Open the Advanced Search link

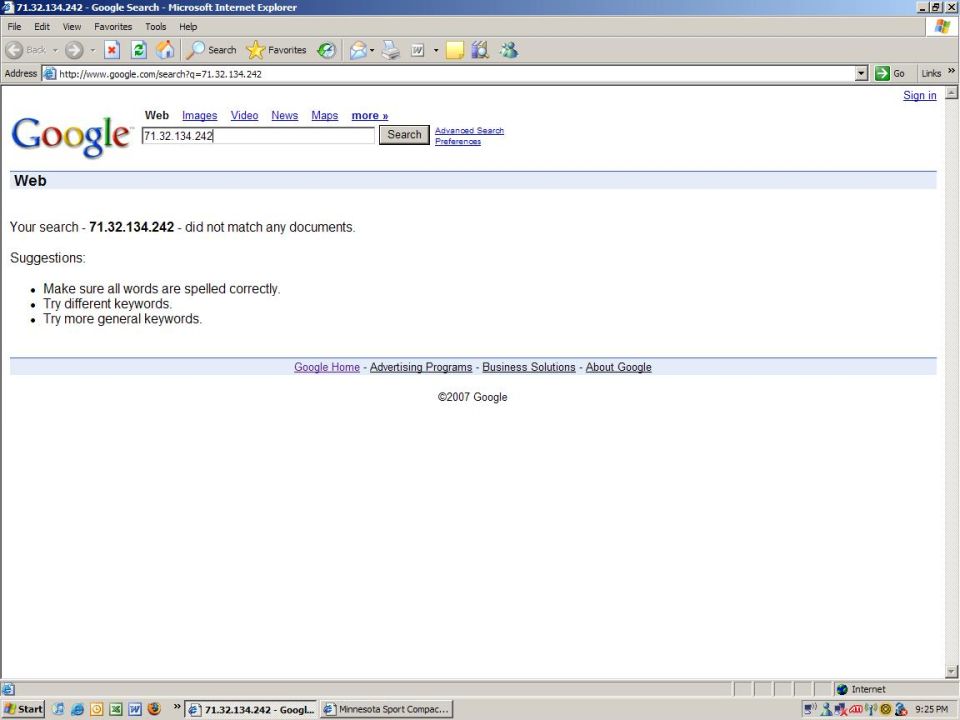tap(470, 130)
